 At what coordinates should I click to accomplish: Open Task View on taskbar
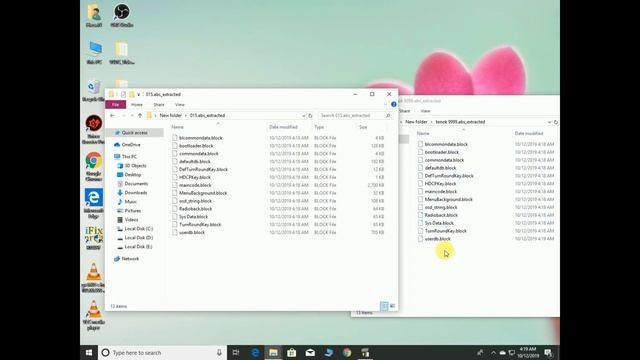coord(236,353)
